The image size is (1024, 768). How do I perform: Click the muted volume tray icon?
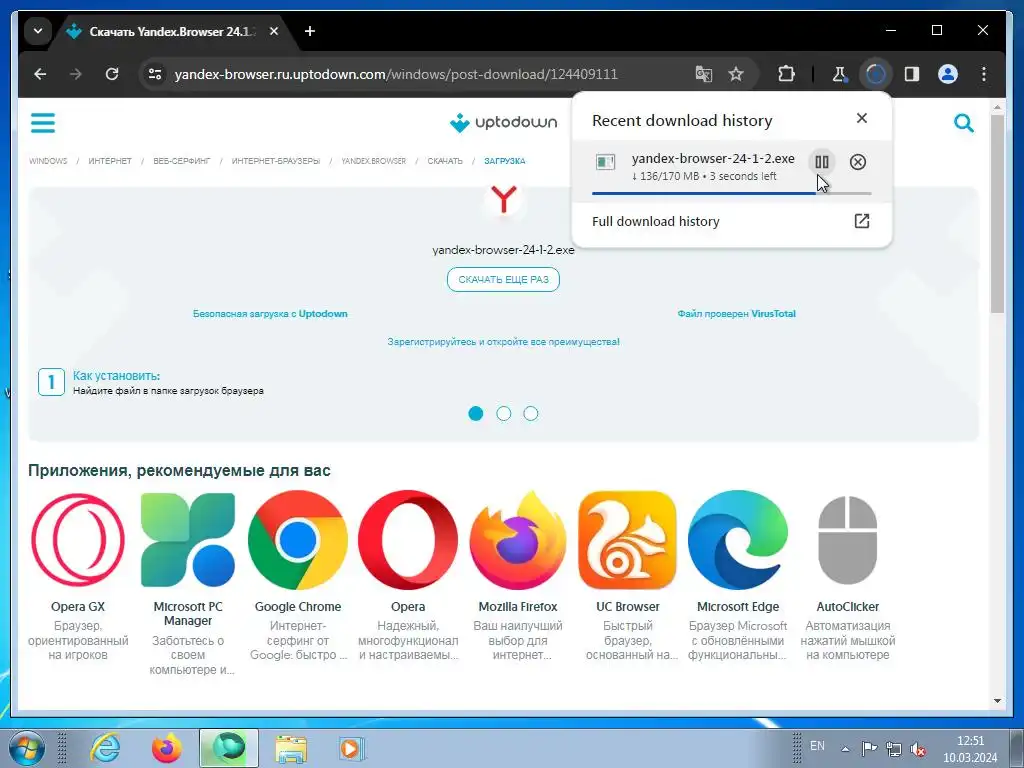coord(918,749)
